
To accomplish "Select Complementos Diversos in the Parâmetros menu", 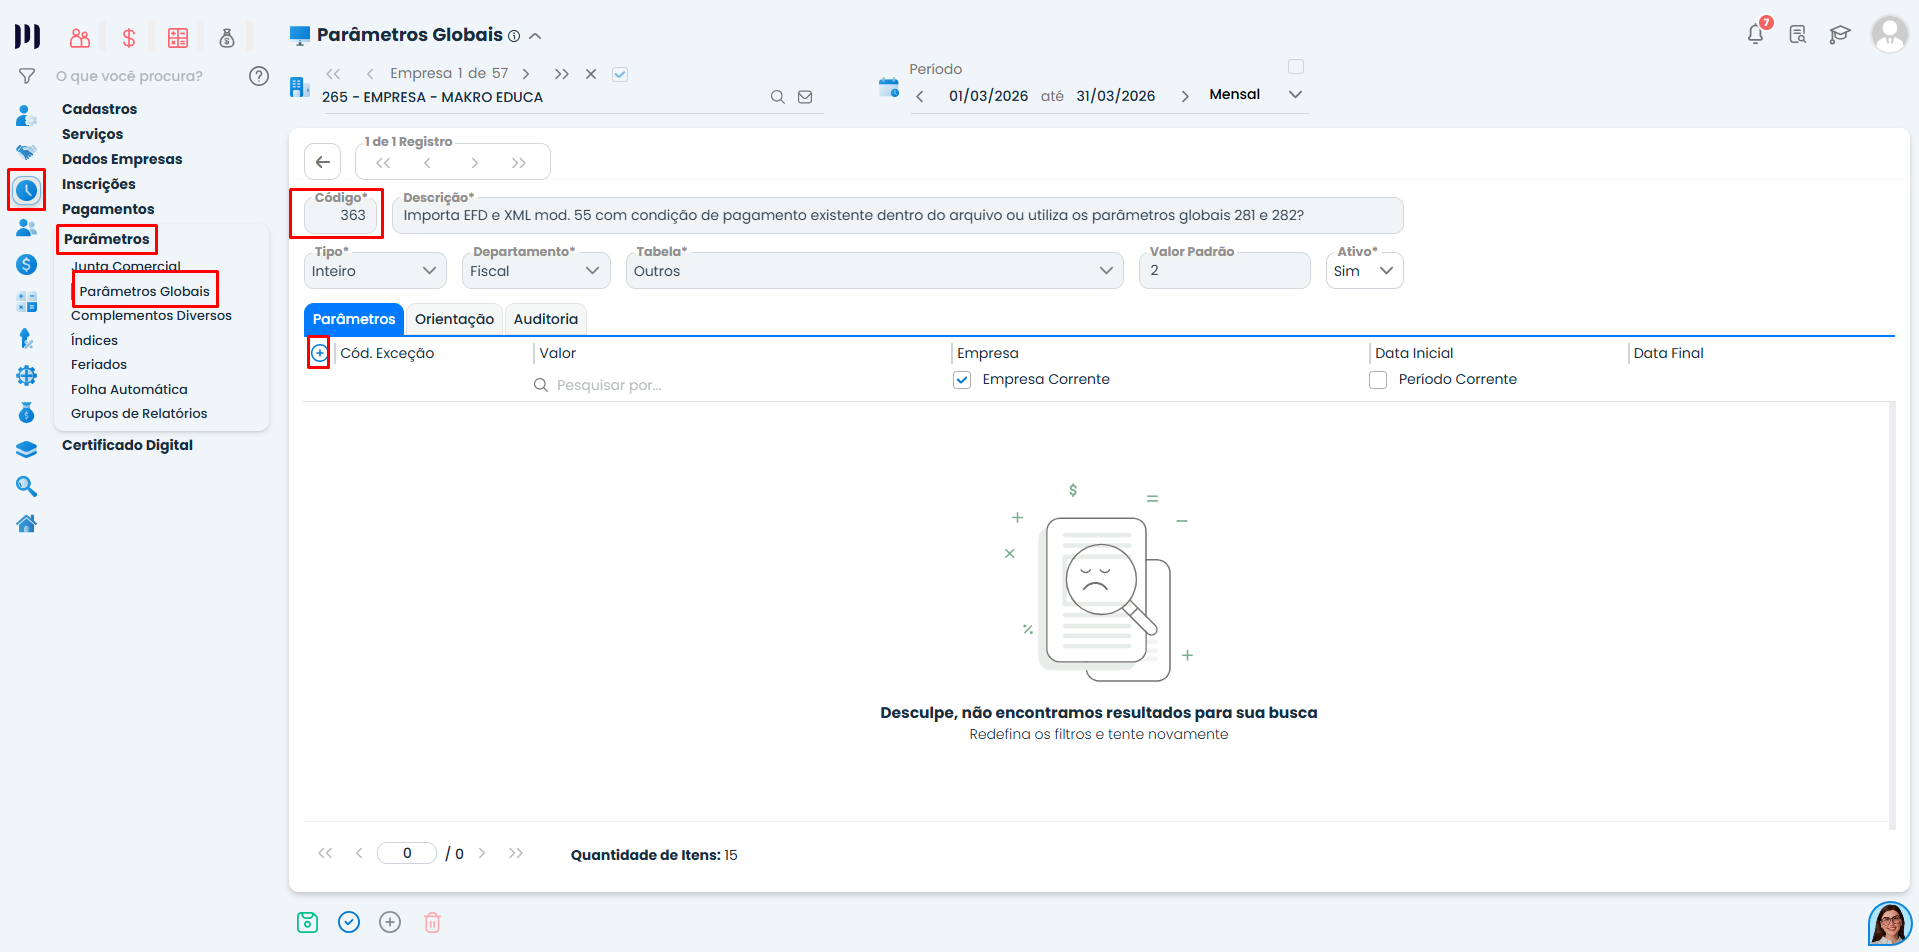I will [x=151, y=315].
